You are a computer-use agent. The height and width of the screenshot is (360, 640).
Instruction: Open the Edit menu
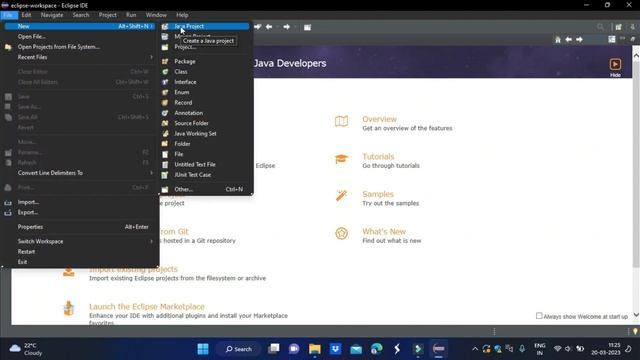[x=27, y=15]
